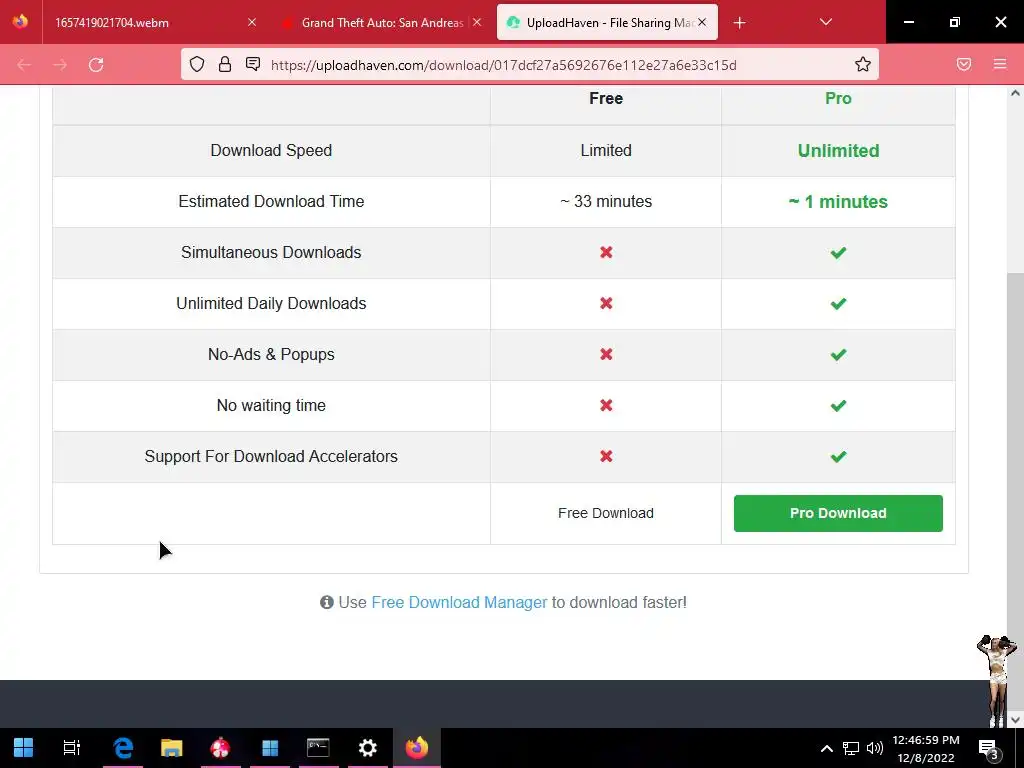The width and height of the screenshot is (1024, 768).
Task: Close the UploadHaven tab
Action: point(702,22)
